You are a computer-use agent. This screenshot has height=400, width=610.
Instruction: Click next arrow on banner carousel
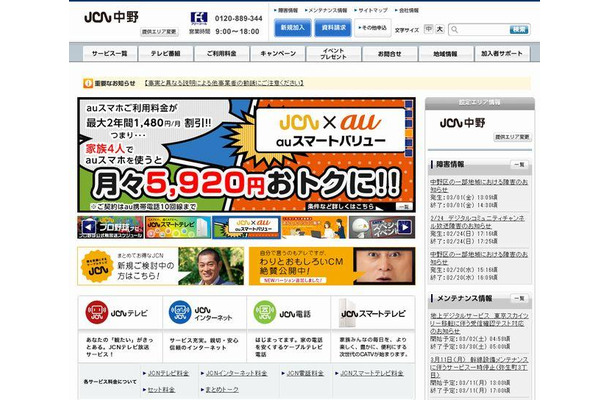(404, 227)
